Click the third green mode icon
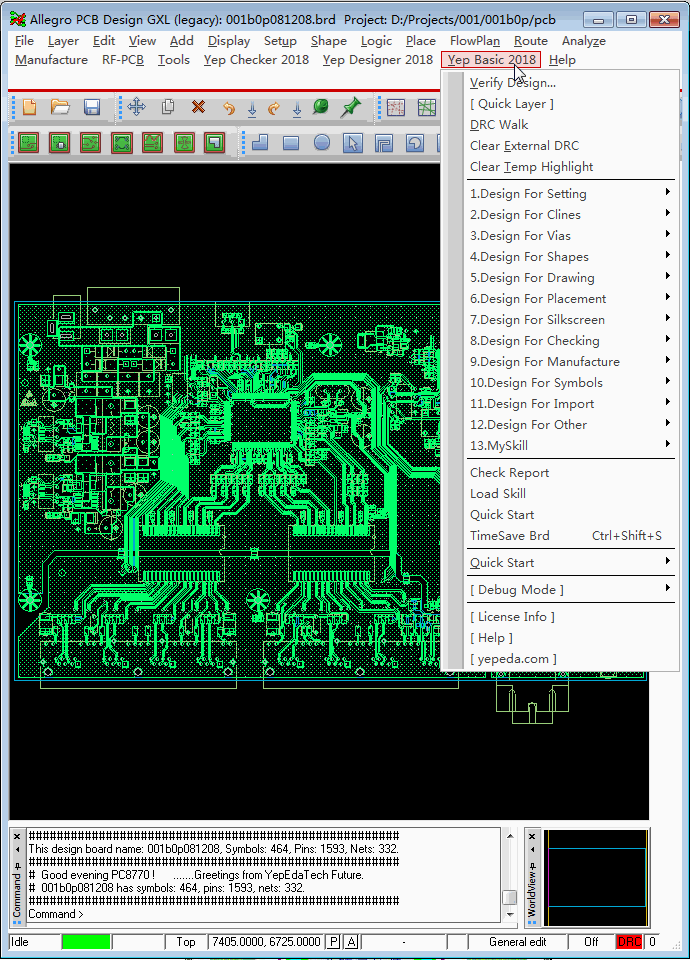The height and width of the screenshot is (960, 690). [91, 143]
